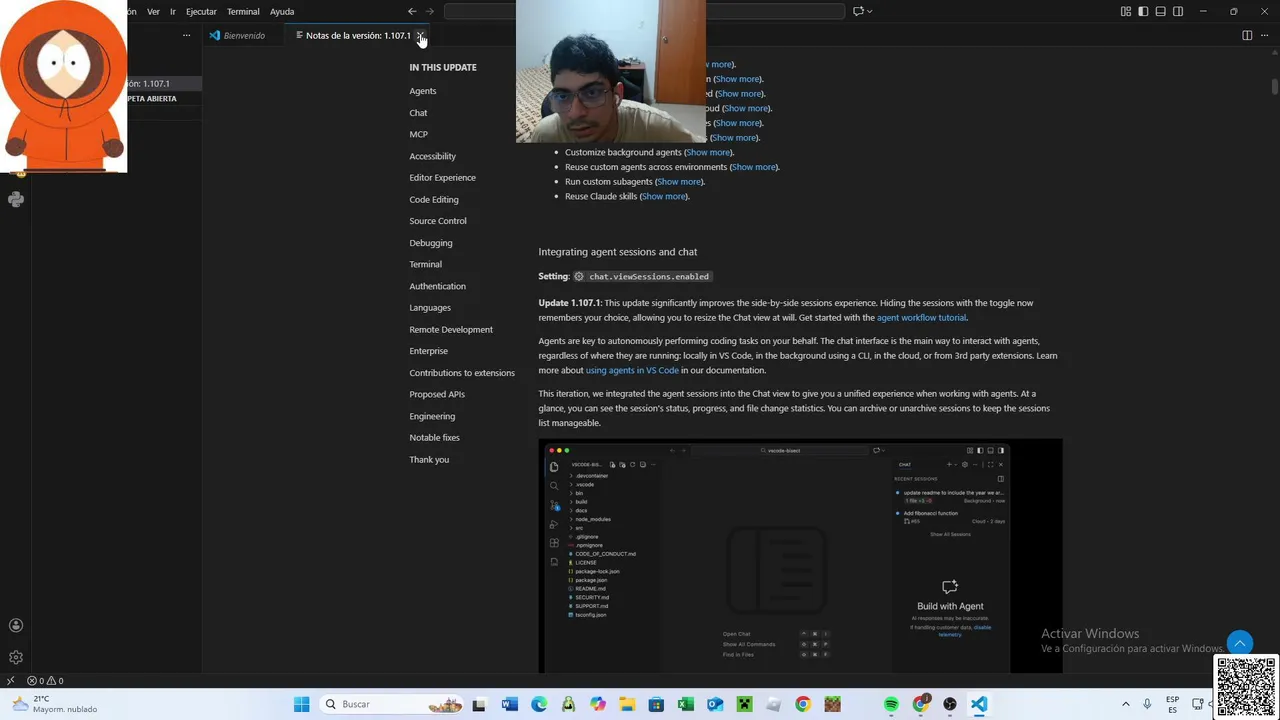Open the Terminal menu
The image size is (1280, 720).
pyautogui.click(x=243, y=12)
